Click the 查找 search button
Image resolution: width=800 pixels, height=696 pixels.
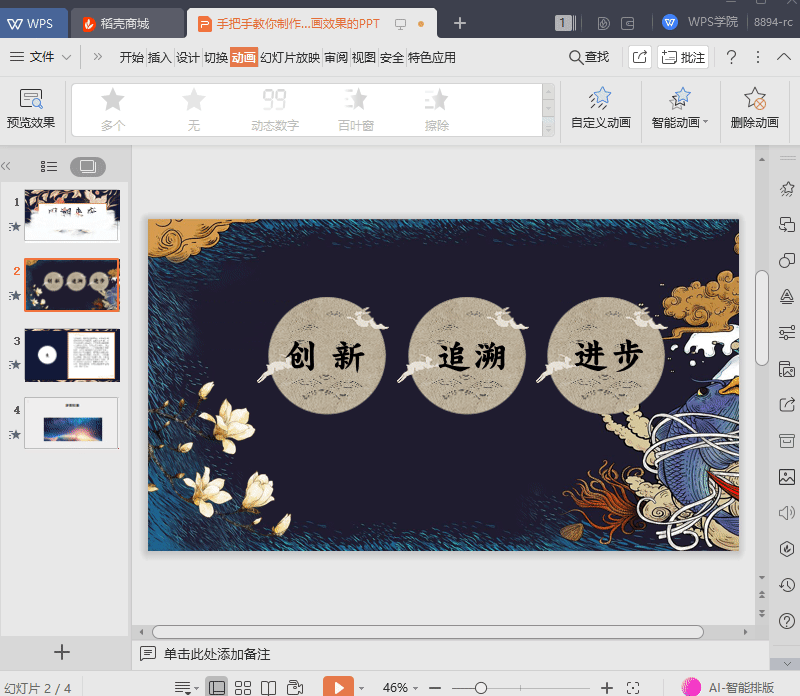pos(589,57)
